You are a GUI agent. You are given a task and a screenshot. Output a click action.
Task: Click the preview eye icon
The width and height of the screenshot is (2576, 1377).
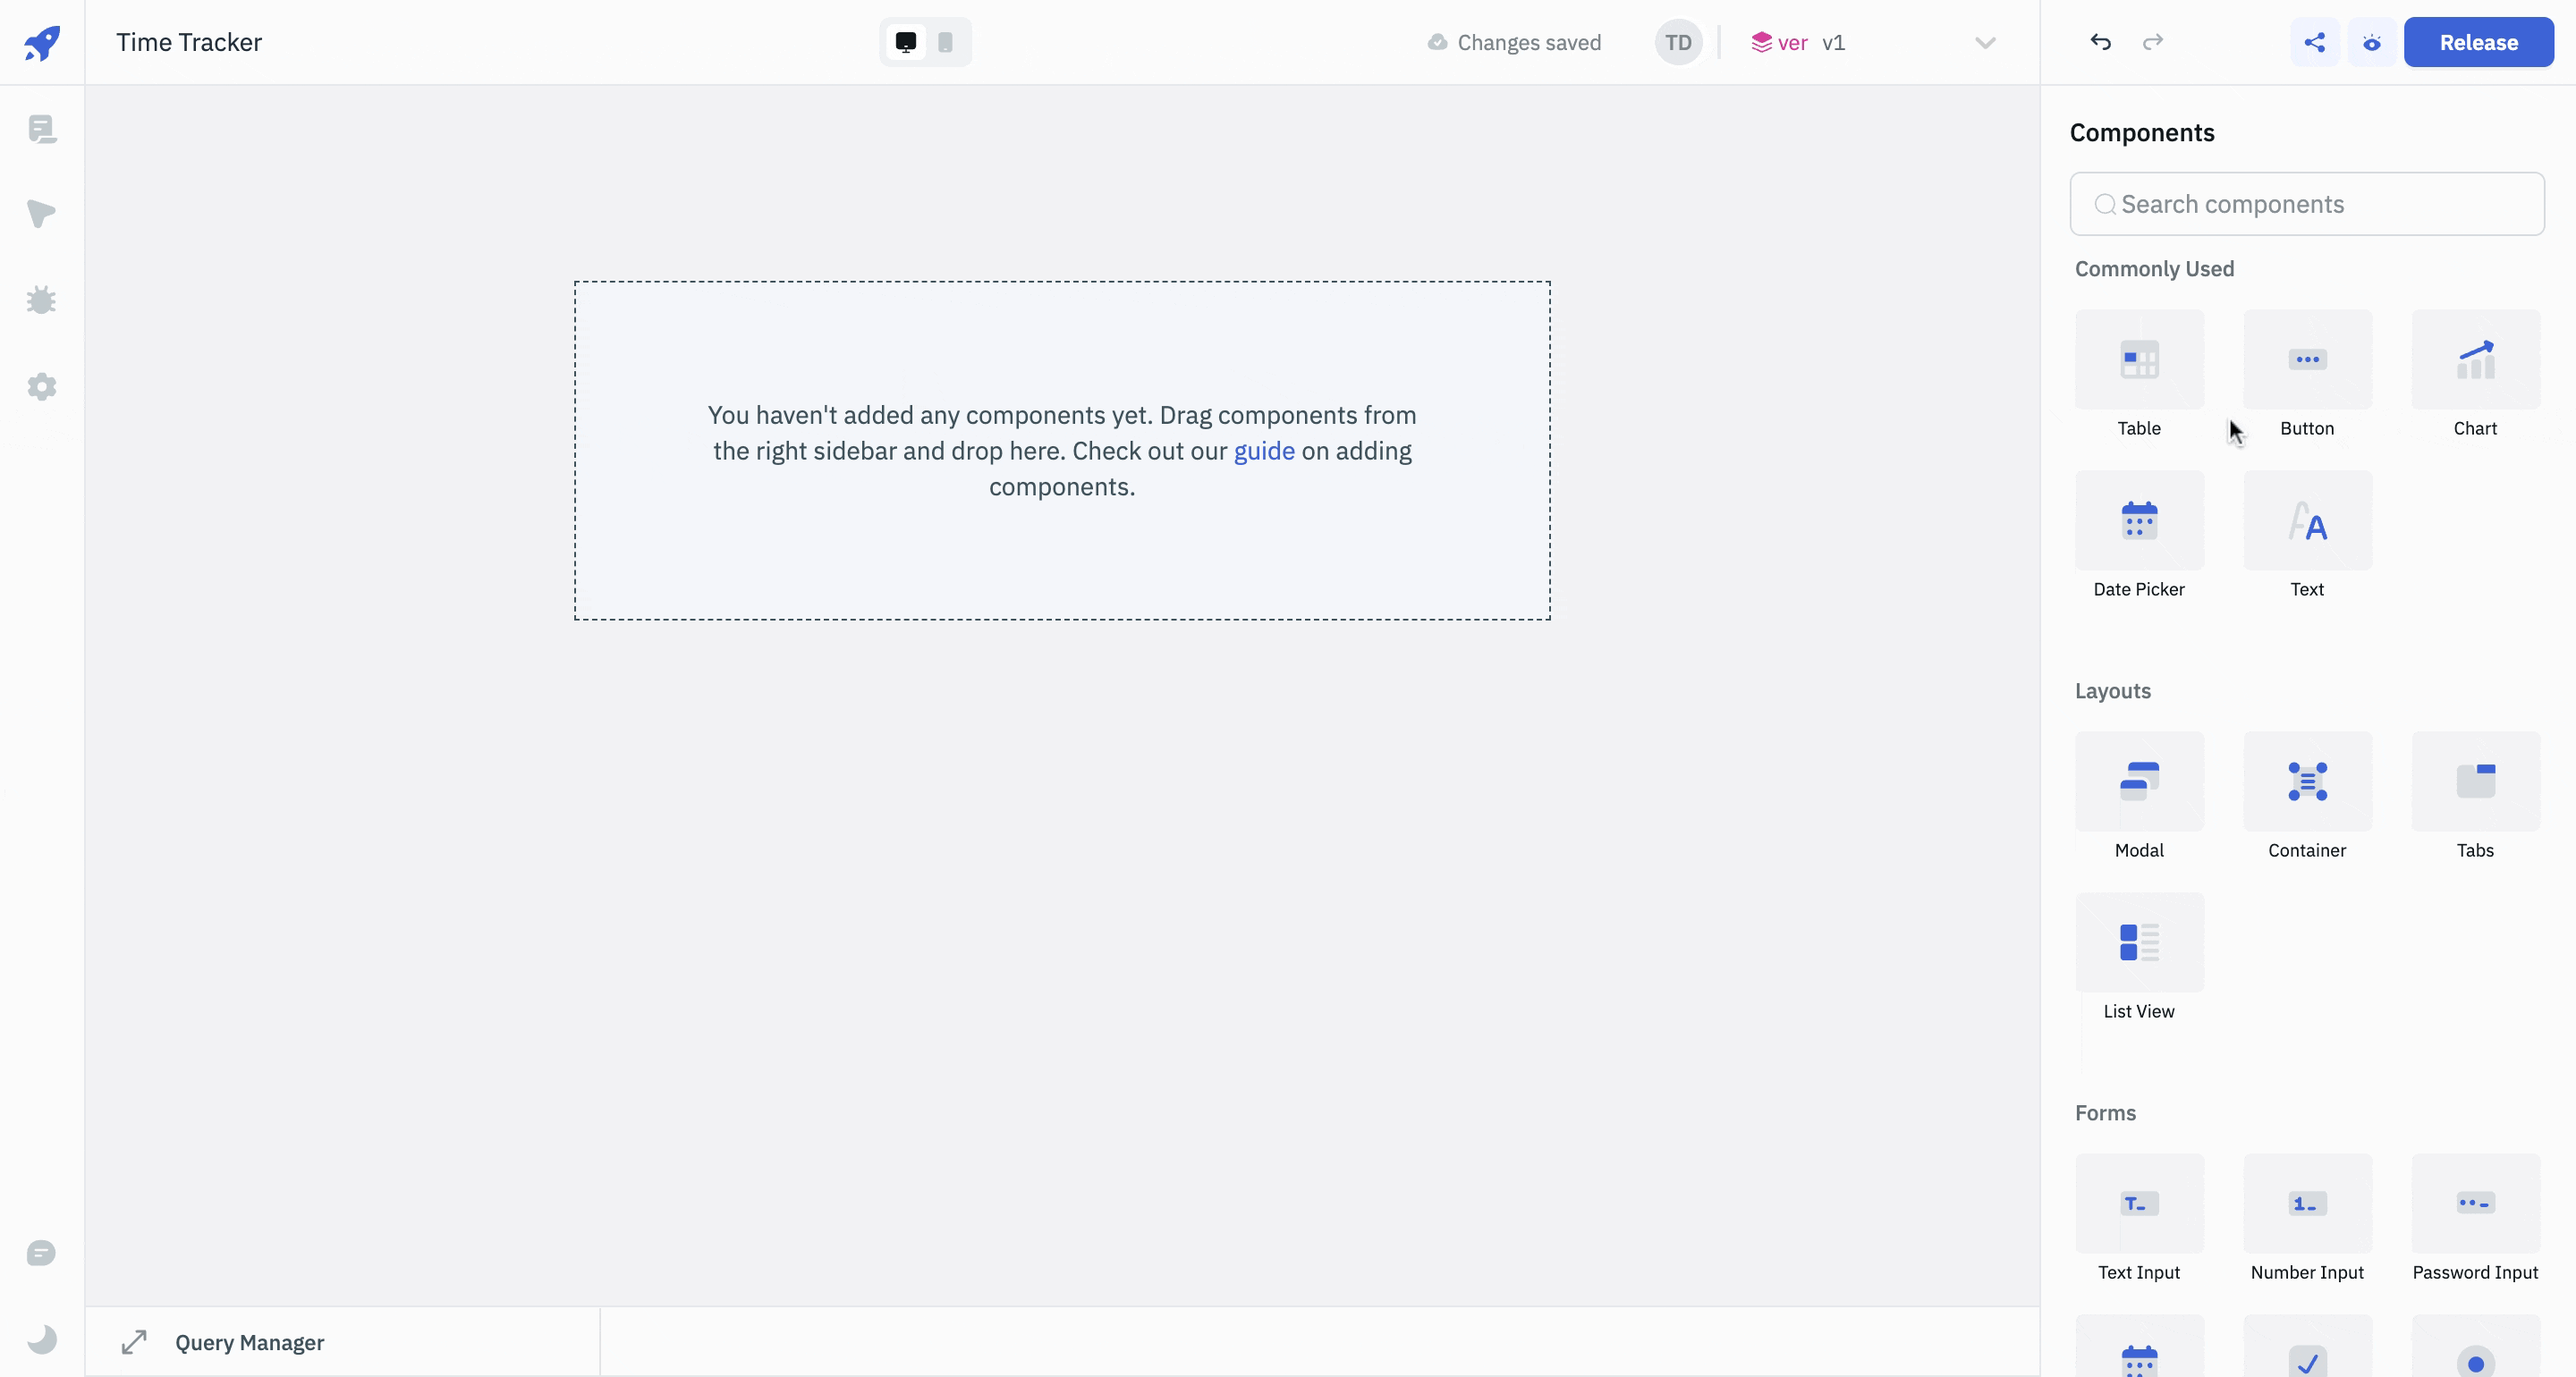tap(2371, 42)
